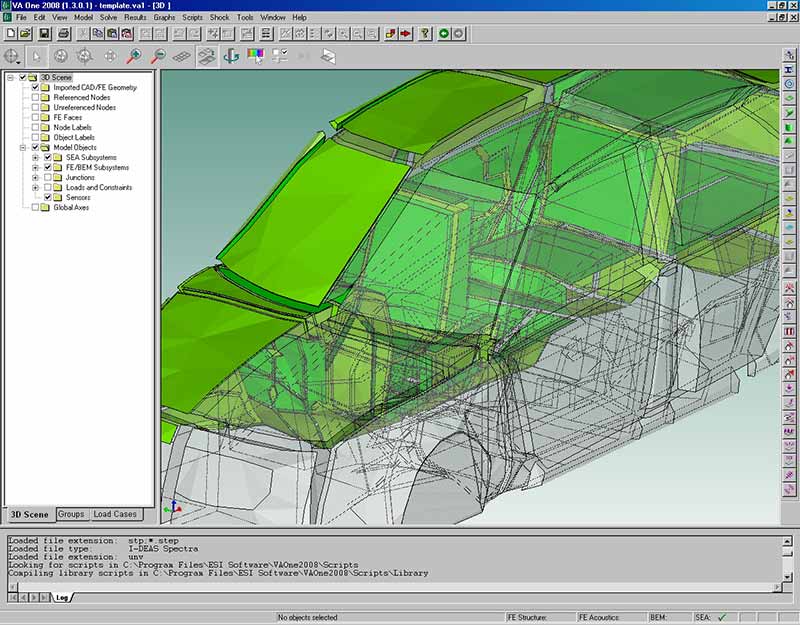Image resolution: width=800 pixels, height=625 pixels.
Task: Click the gray stop circle icon
Action: click(458, 34)
